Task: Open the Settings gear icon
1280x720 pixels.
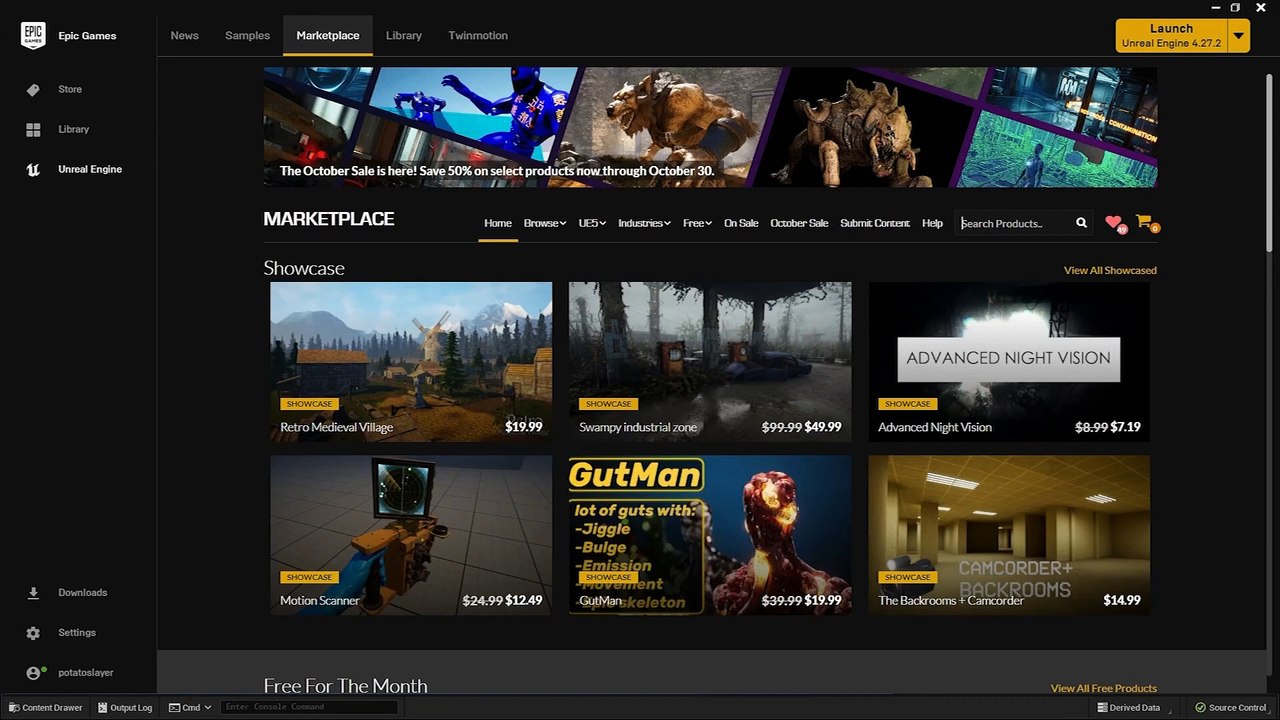Action: pos(33,633)
